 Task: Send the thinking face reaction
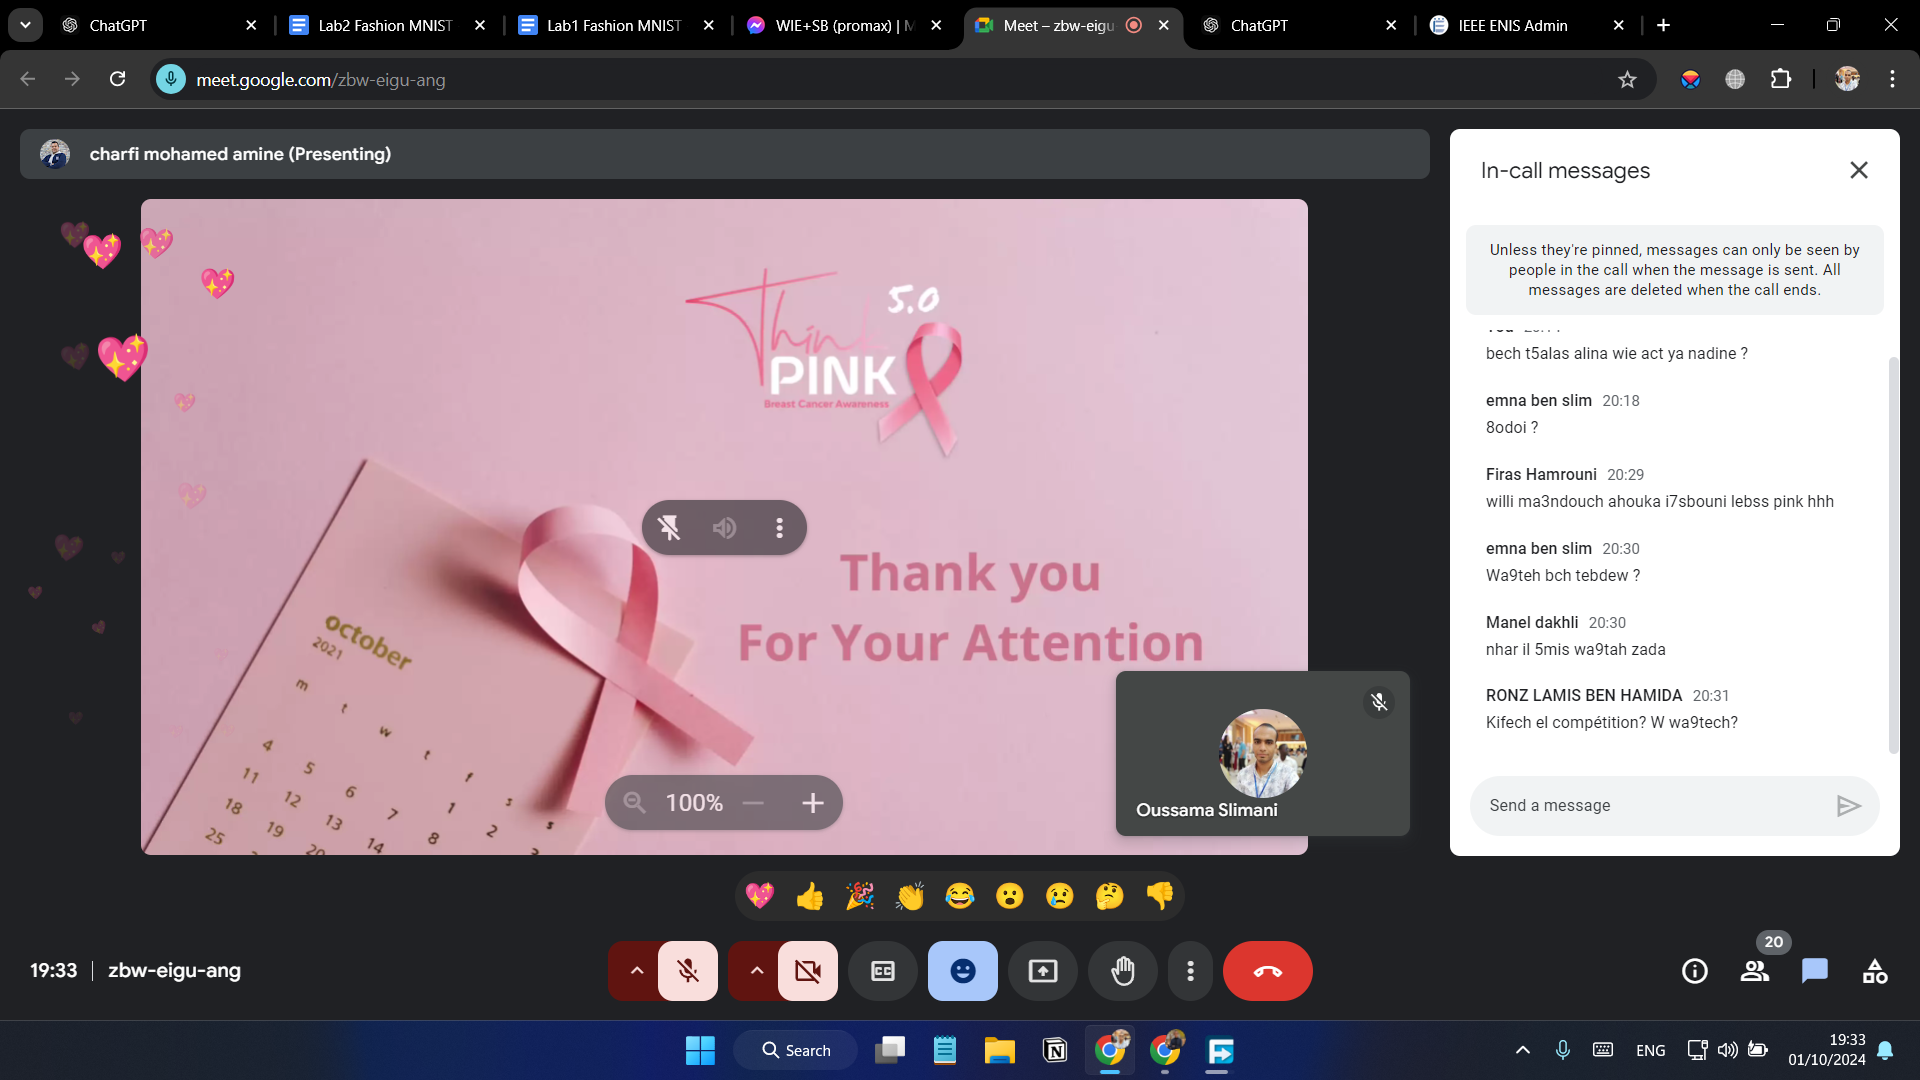click(1110, 895)
